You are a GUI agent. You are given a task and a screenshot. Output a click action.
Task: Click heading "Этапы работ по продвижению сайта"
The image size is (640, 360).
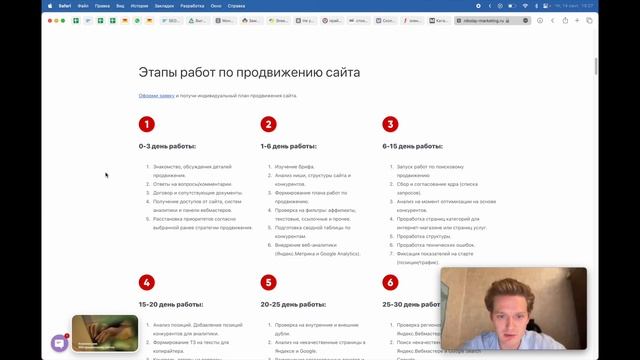(x=249, y=72)
